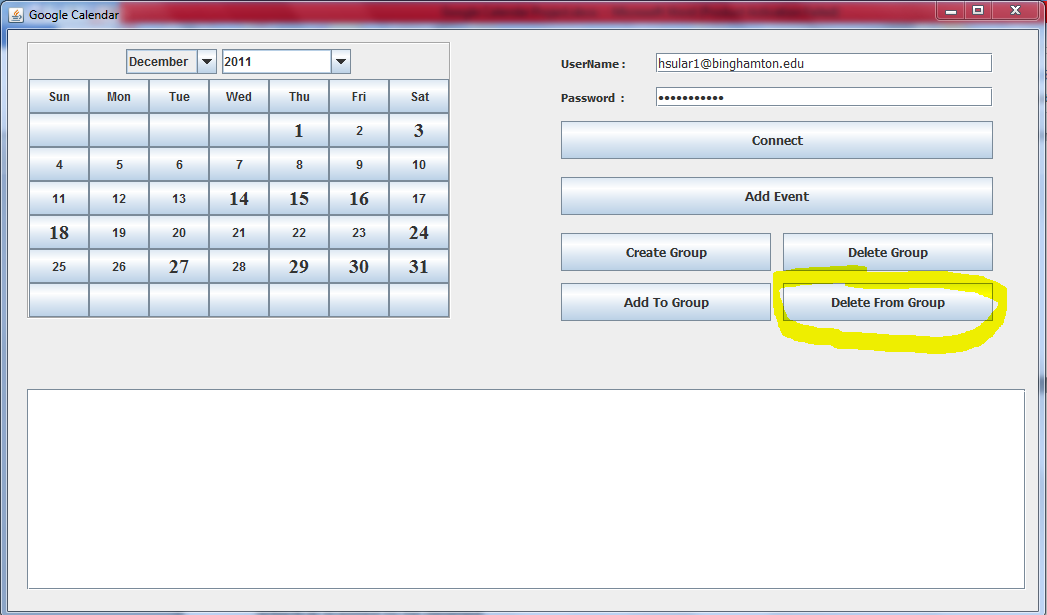
Task: Select December 1 on the calendar
Action: [299, 131]
